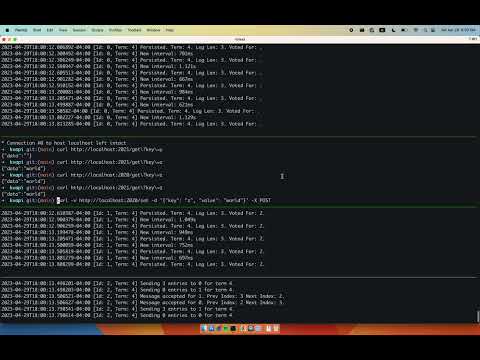
Task: Open the Toolbelt menu
Action: (134, 30)
